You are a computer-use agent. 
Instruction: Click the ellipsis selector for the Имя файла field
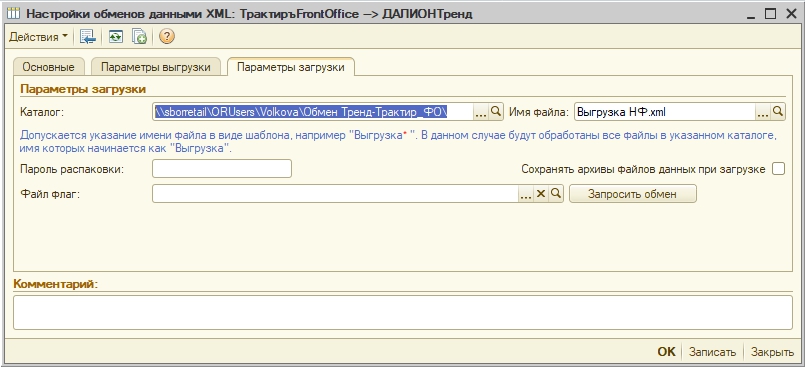[763, 111]
